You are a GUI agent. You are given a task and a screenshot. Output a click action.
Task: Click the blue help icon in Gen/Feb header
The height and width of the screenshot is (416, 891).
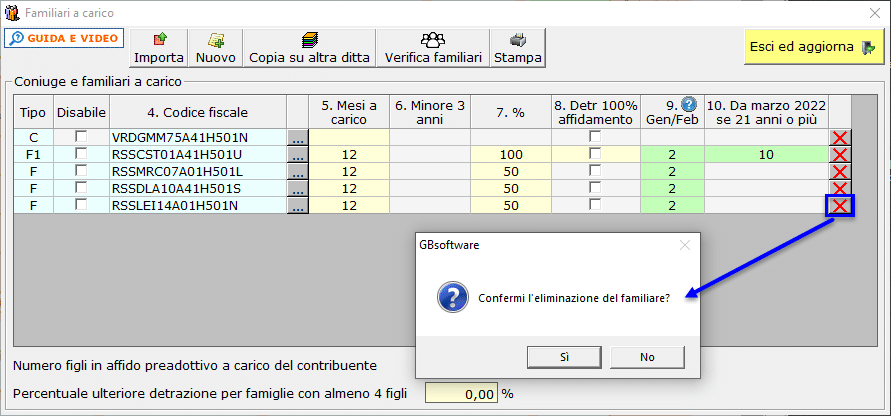[x=689, y=105]
